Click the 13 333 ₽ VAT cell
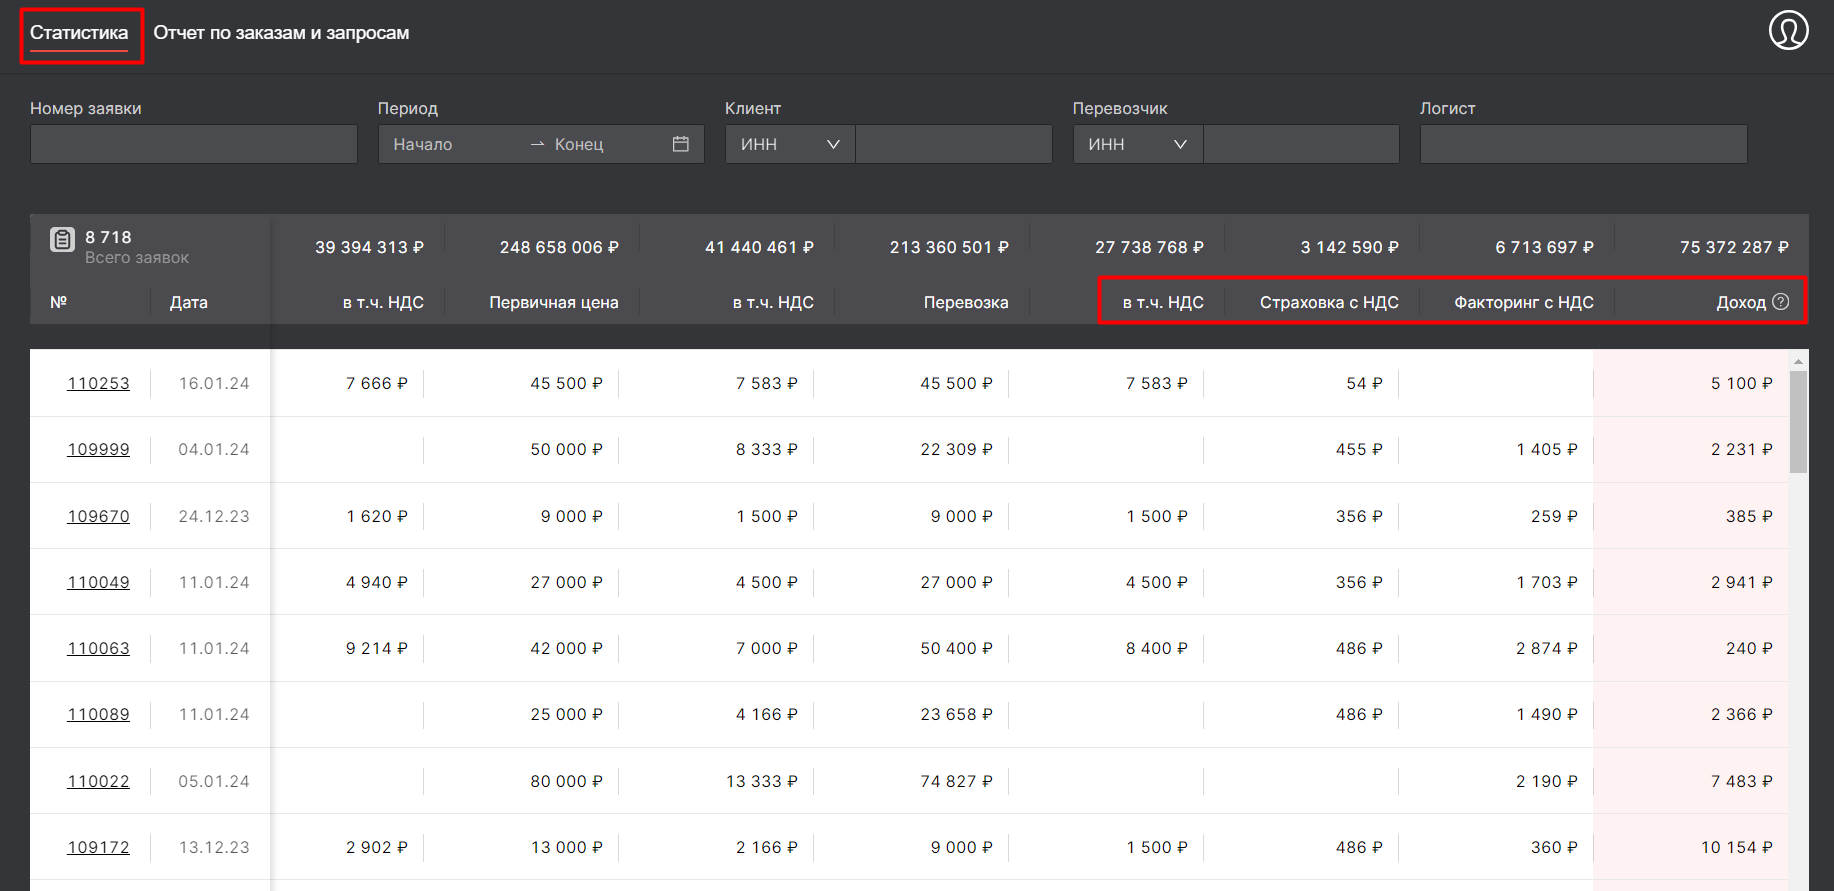The image size is (1834, 891). click(761, 781)
